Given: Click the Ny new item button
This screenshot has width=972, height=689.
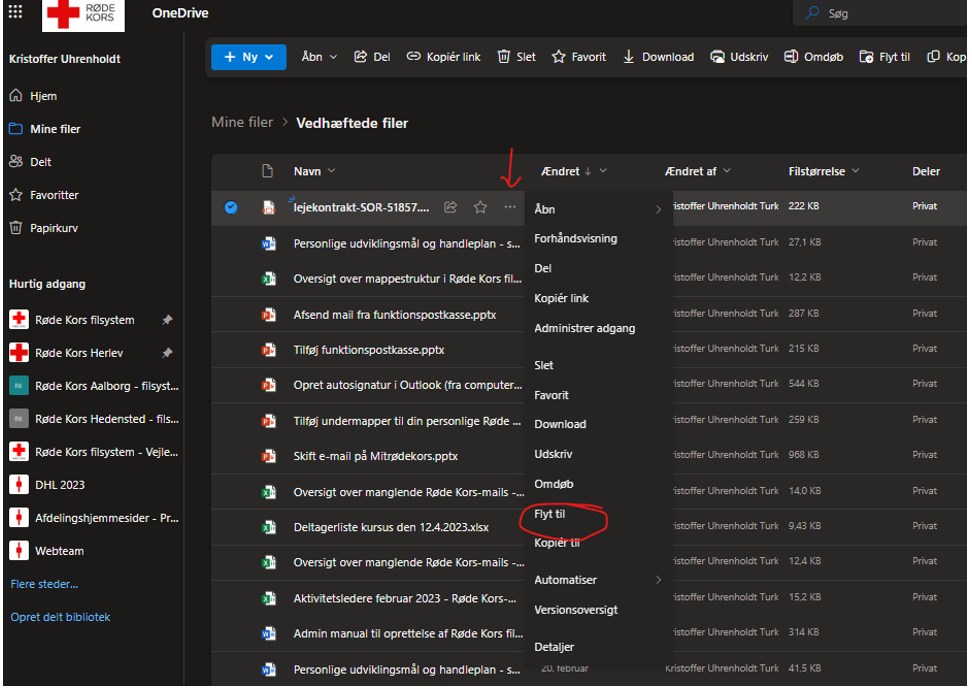Looking at the screenshot, I should [249, 57].
